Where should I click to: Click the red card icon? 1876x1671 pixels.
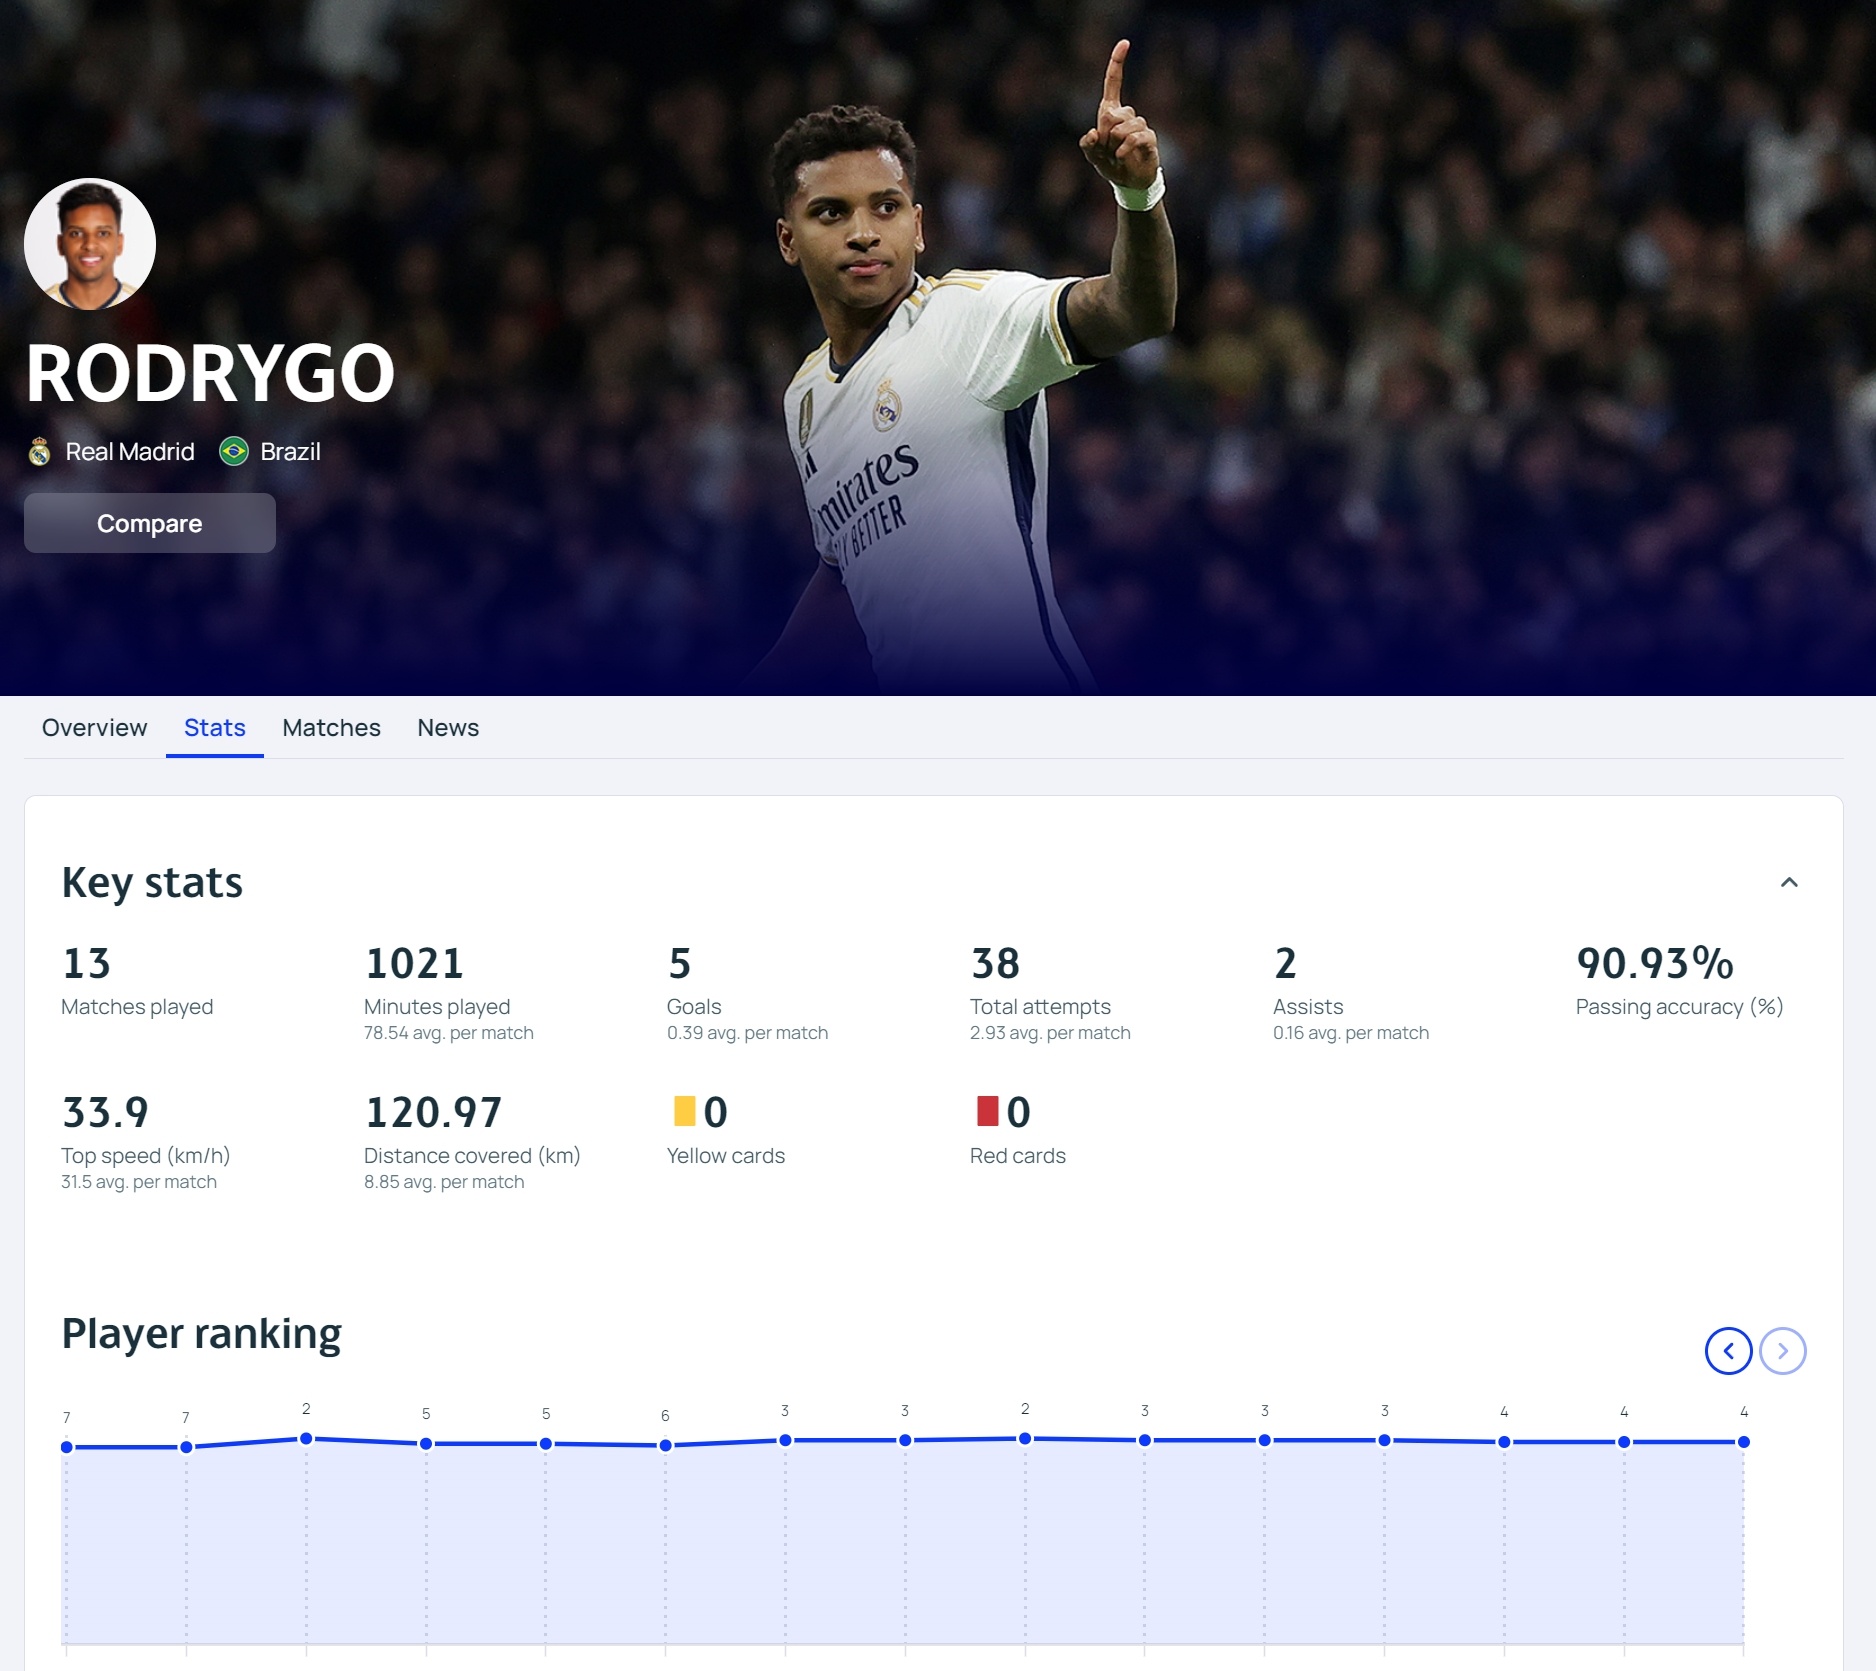click(x=987, y=1111)
